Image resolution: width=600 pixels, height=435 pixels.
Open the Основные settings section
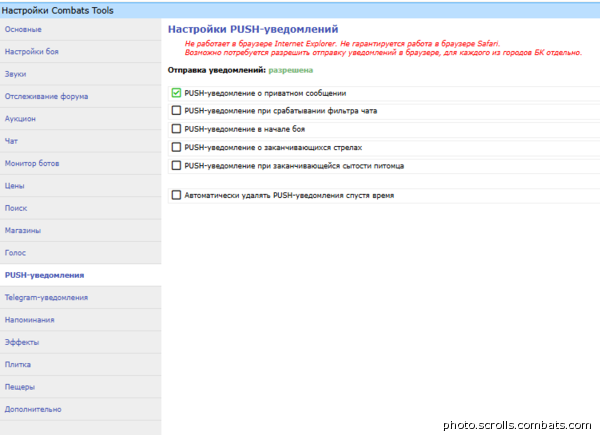[x=24, y=29]
